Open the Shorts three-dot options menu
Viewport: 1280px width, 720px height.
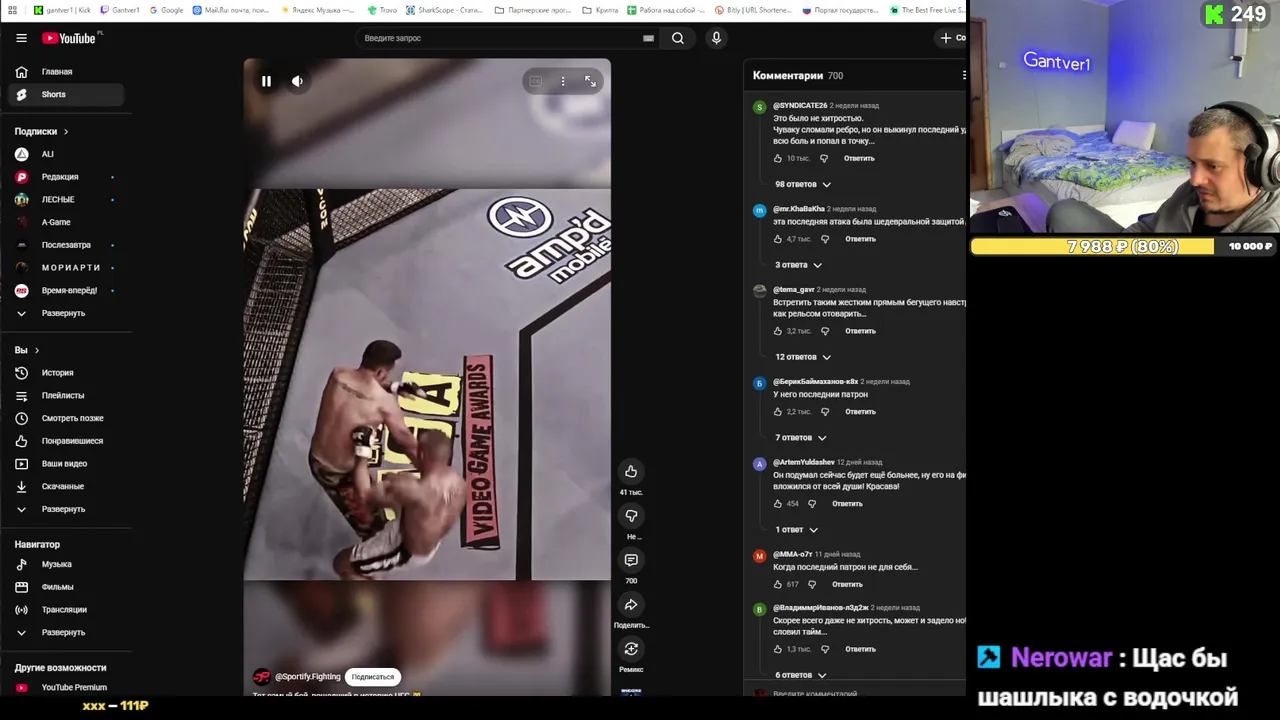point(563,81)
